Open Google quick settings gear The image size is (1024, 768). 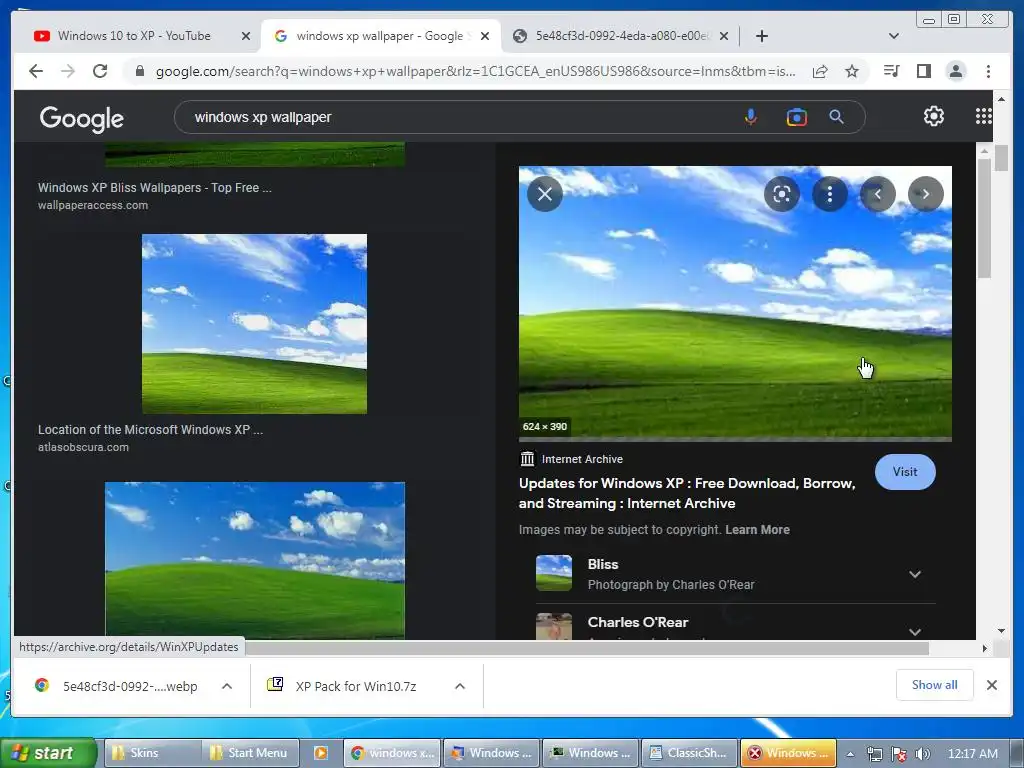934,116
